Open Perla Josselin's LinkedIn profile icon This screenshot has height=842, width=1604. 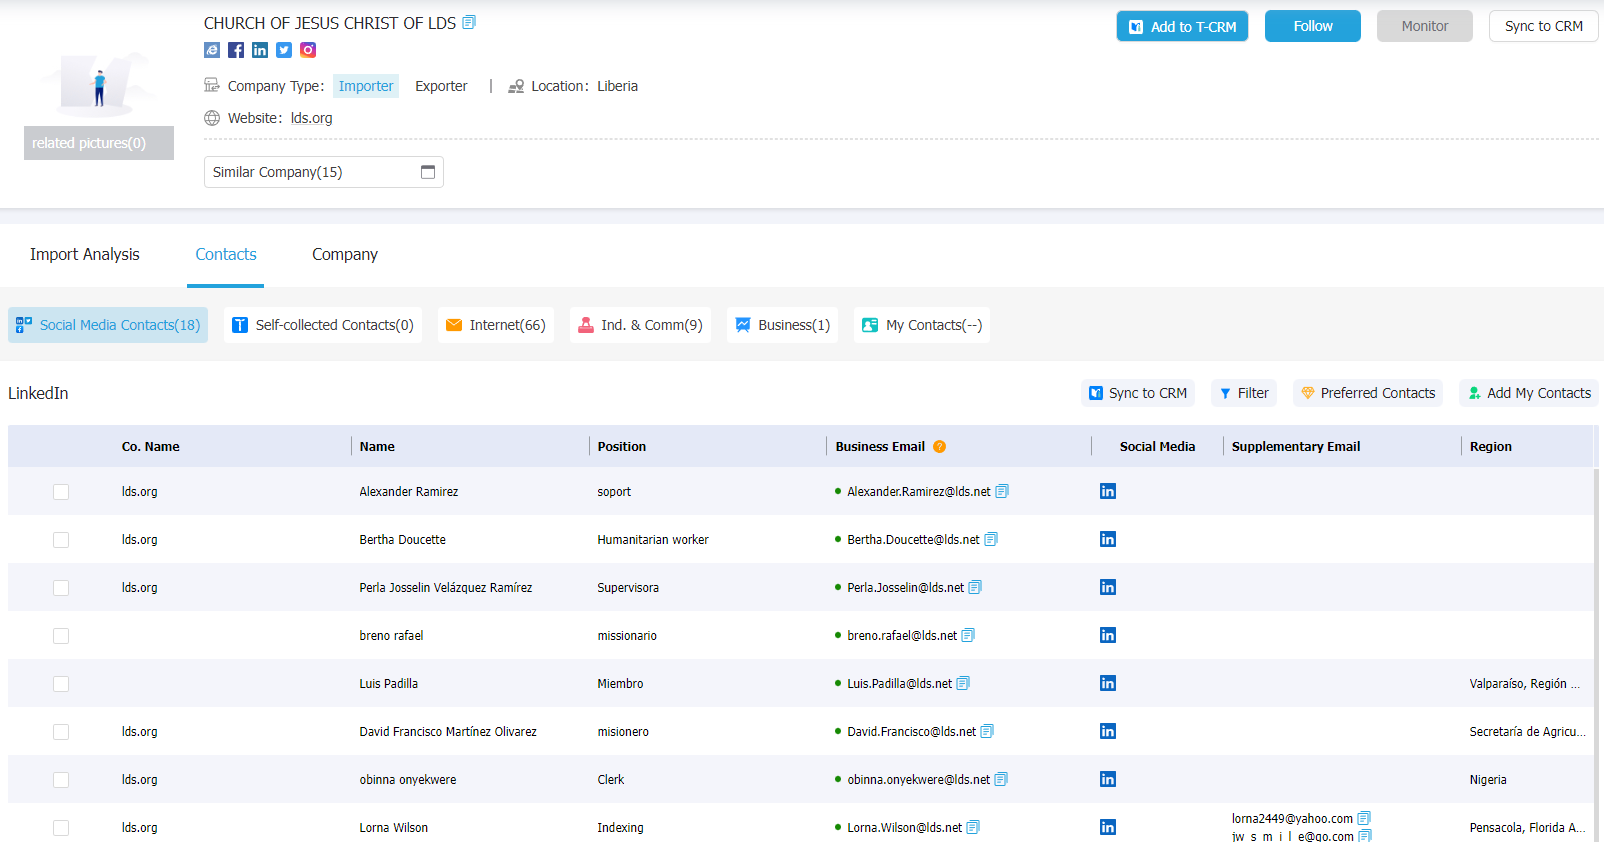pyautogui.click(x=1108, y=587)
